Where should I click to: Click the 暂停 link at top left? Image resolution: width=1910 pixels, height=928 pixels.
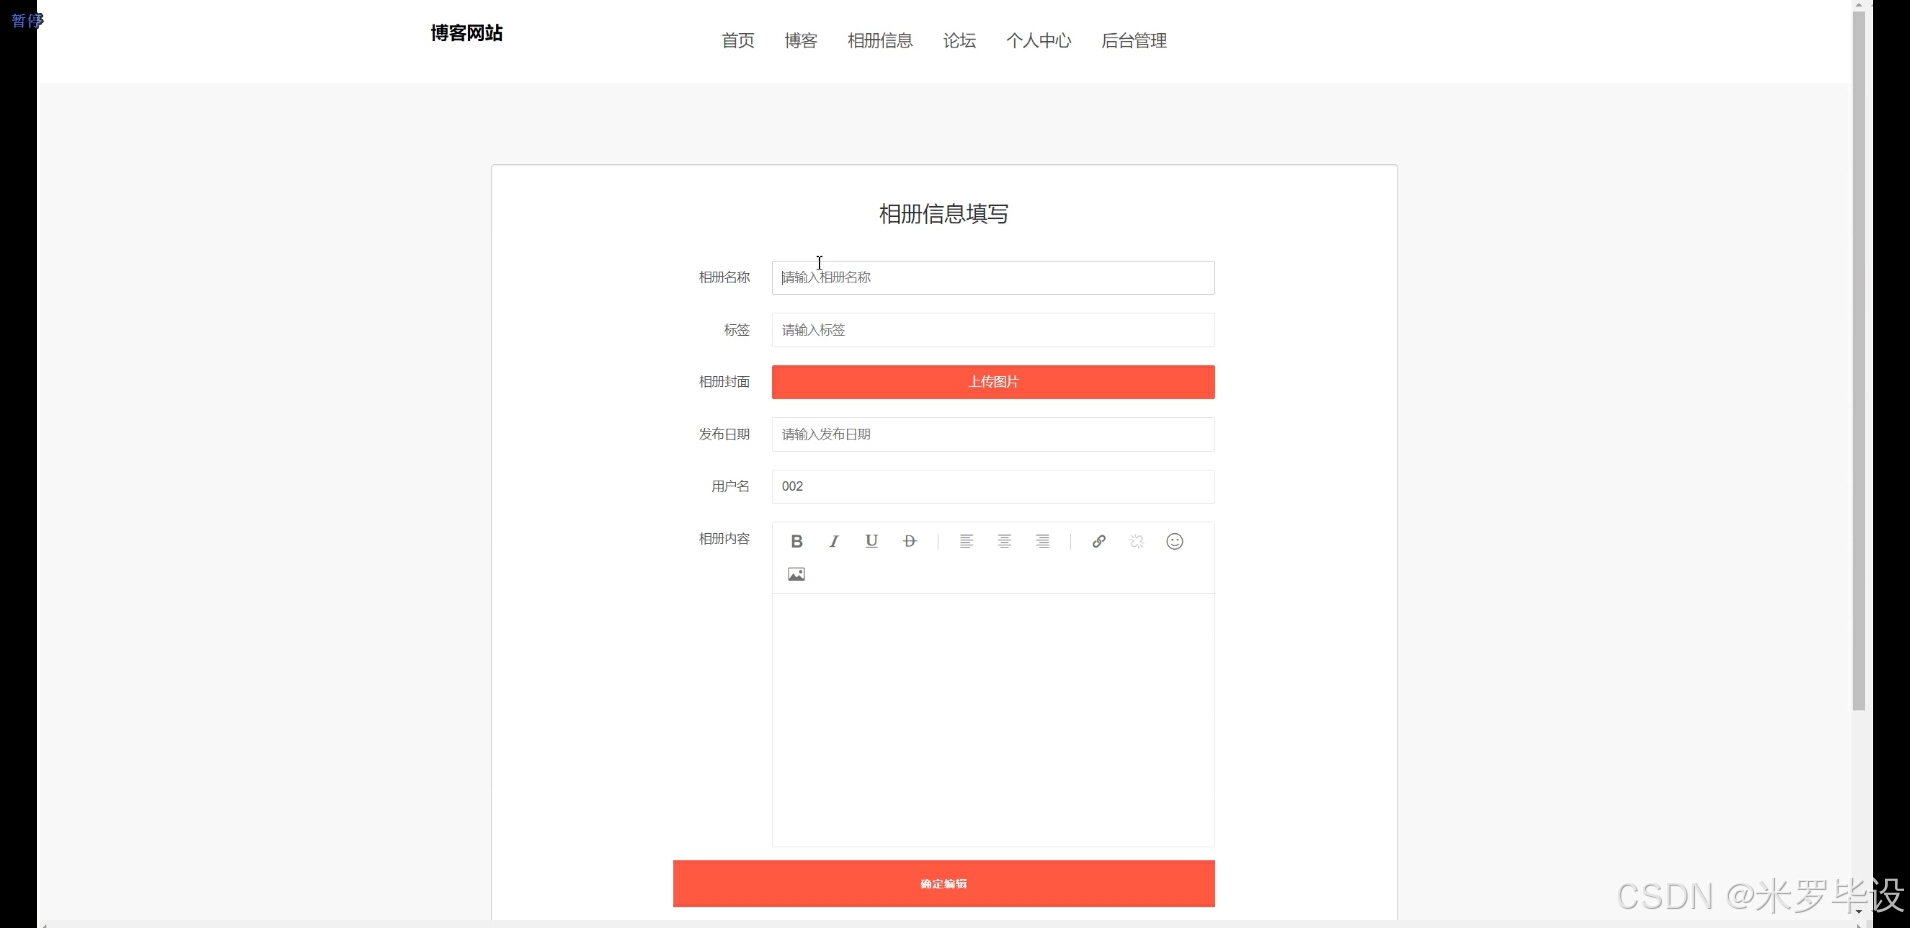coord(27,19)
